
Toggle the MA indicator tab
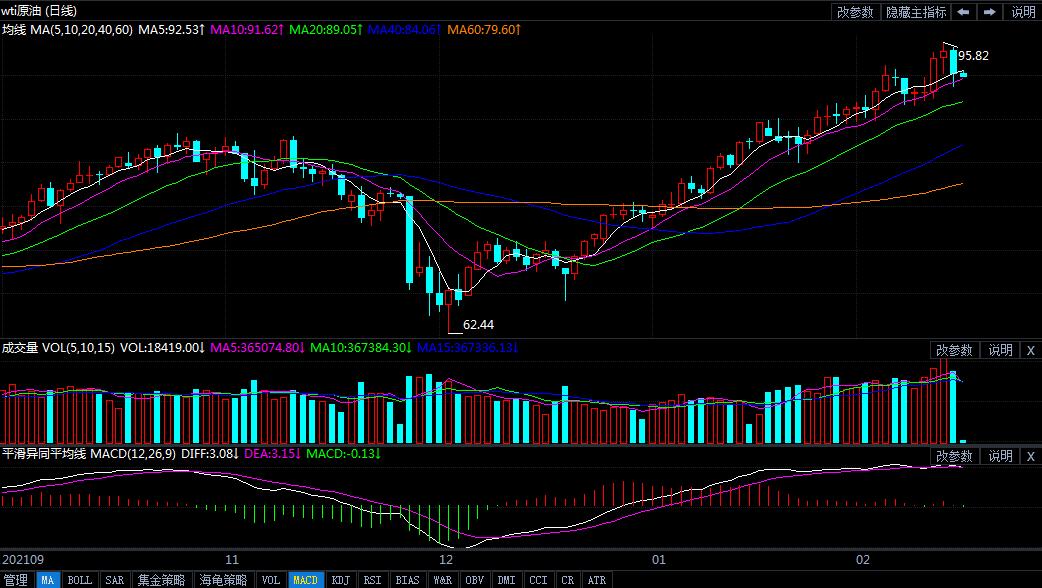click(x=47, y=580)
